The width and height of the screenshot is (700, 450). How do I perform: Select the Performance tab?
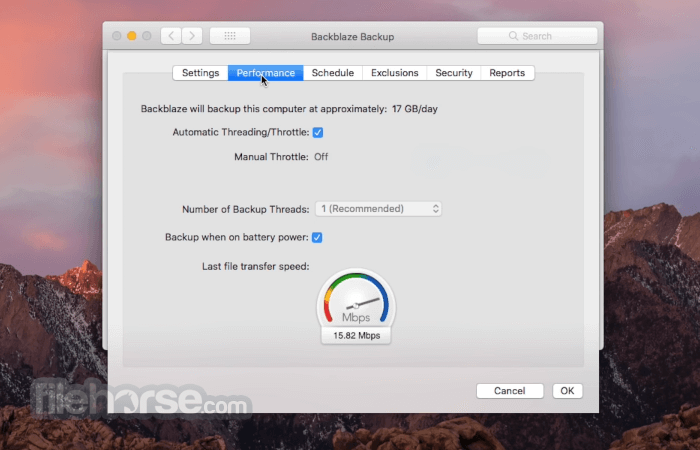(x=266, y=73)
